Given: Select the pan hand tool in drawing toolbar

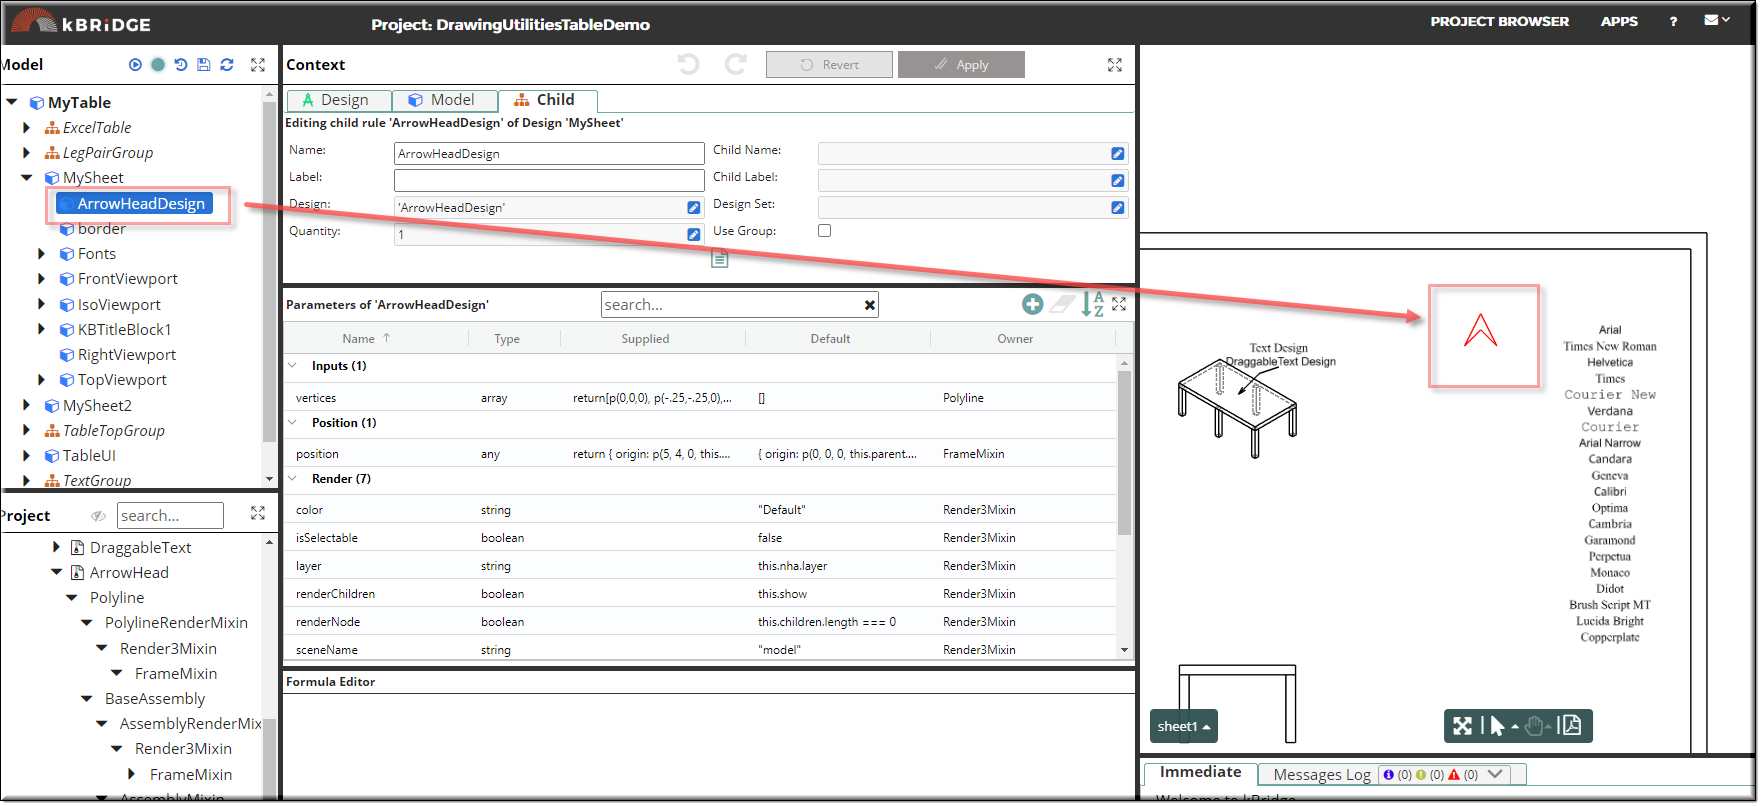Looking at the screenshot, I should click(1535, 726).
